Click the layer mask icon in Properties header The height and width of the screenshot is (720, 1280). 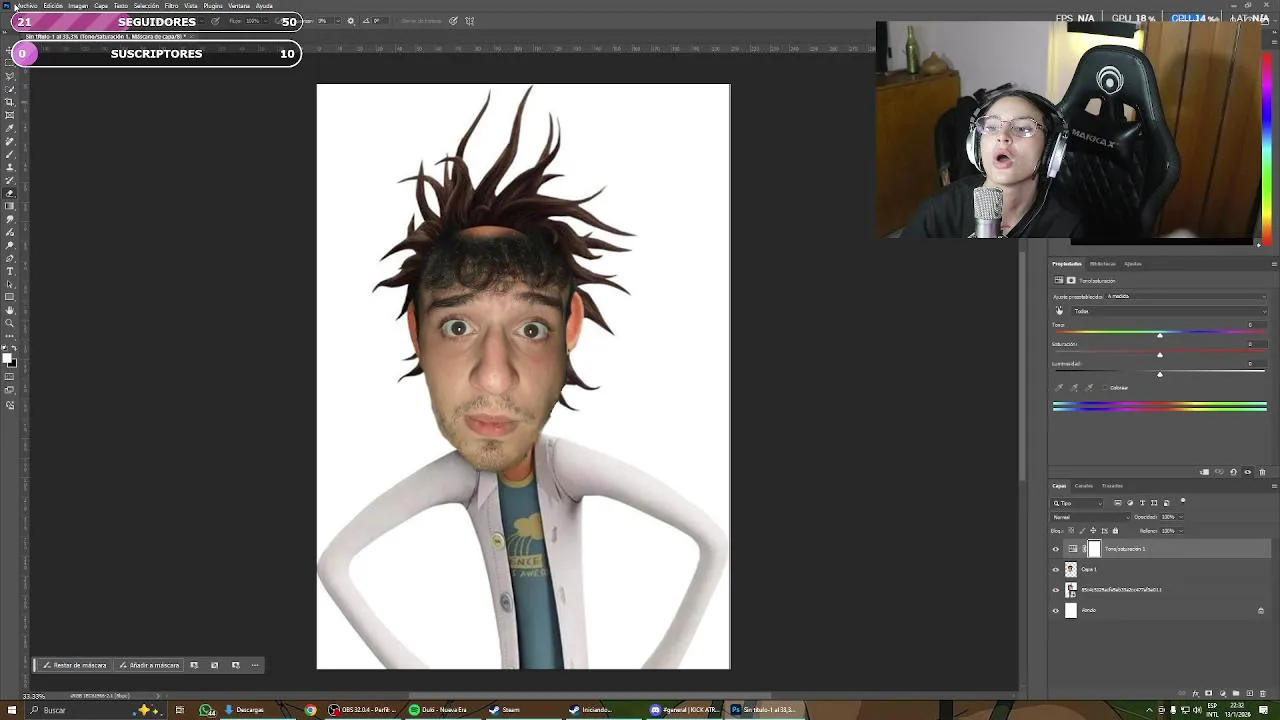point(1071,281)
